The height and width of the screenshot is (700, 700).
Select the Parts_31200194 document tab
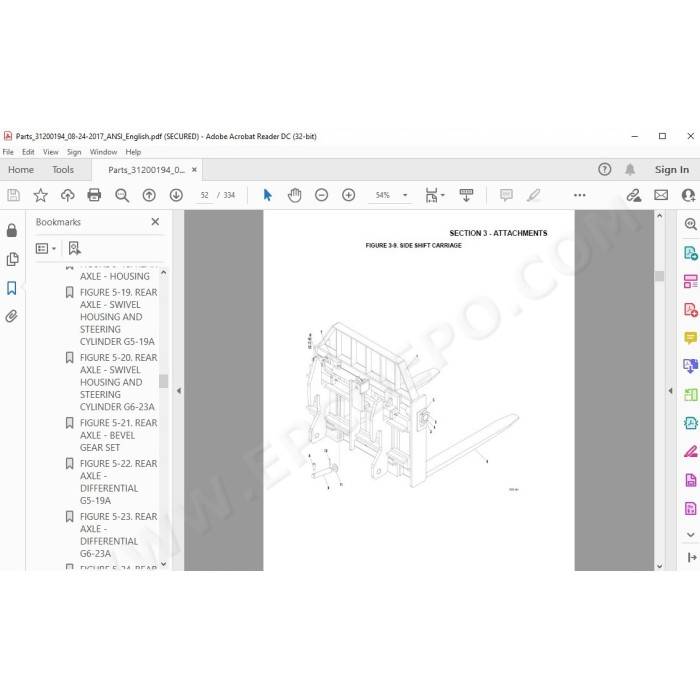(146, 170)
